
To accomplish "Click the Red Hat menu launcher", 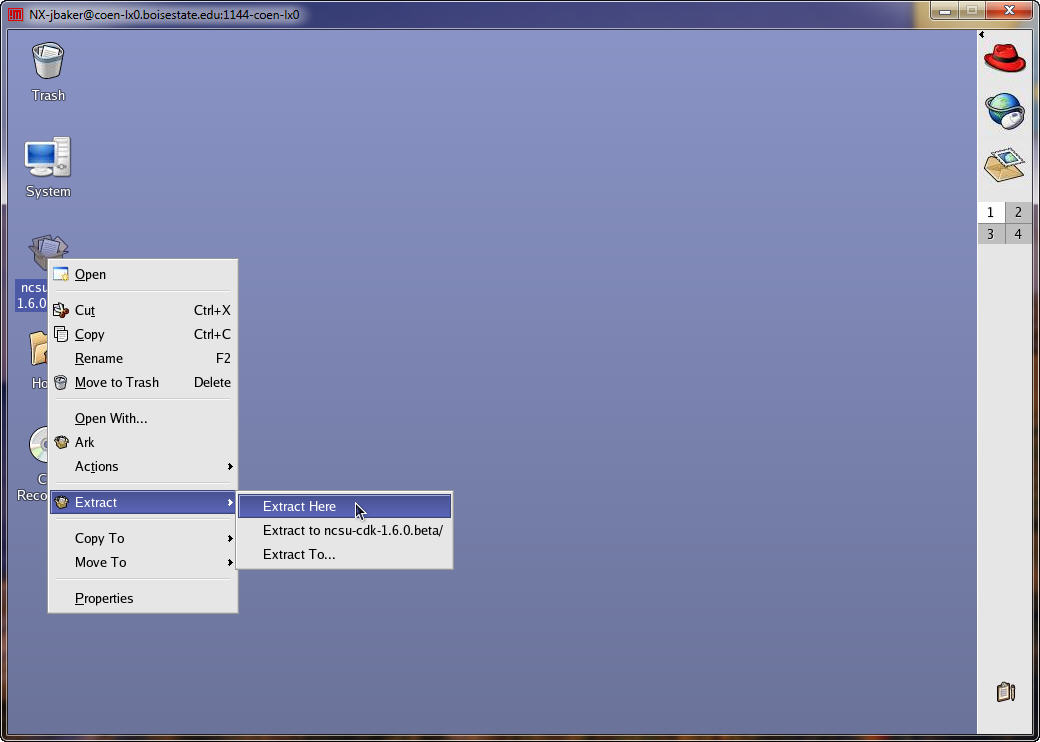I will (1004, 58).
